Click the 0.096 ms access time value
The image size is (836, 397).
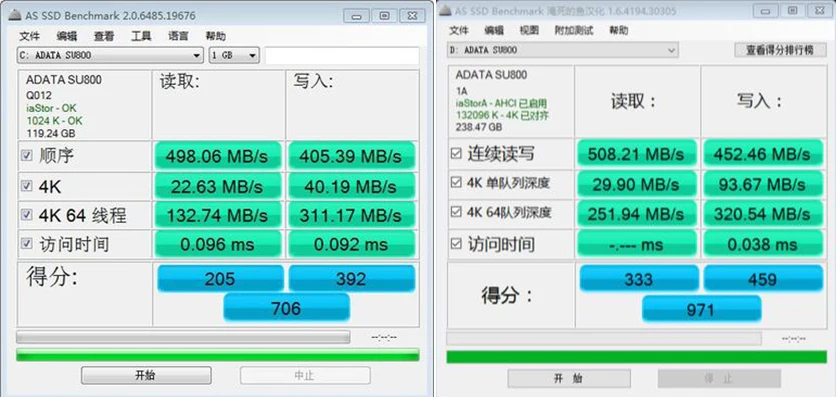point(218,245)
